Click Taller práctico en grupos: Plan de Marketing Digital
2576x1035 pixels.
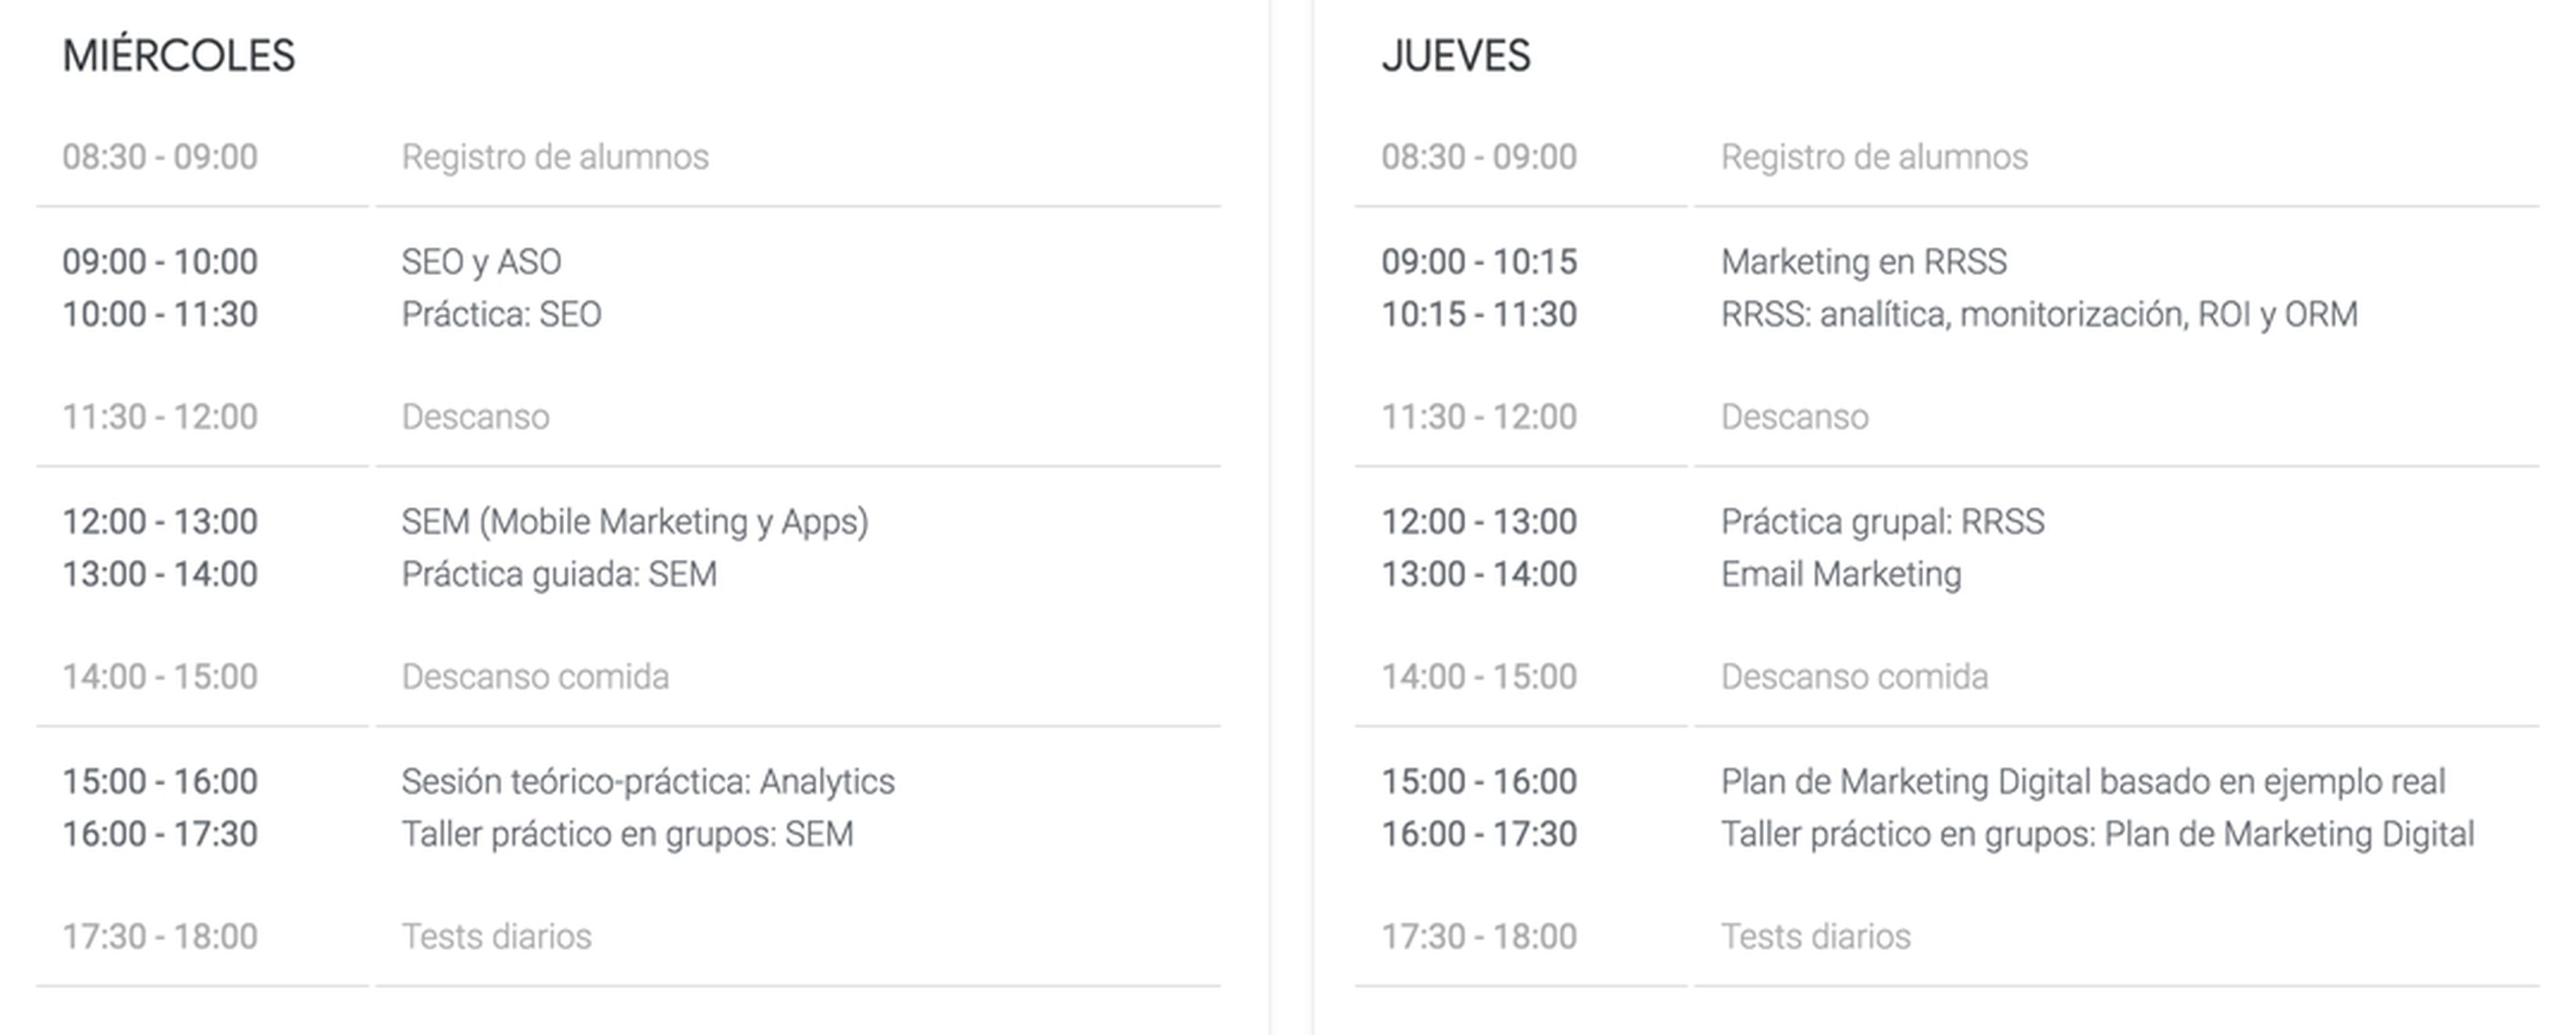2097,835
